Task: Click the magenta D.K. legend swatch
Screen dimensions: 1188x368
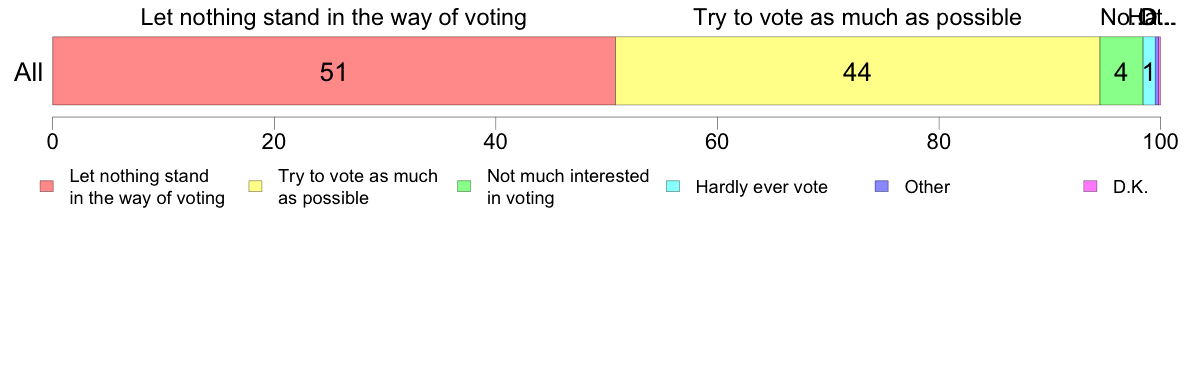Action: (x=1091, y=187)
